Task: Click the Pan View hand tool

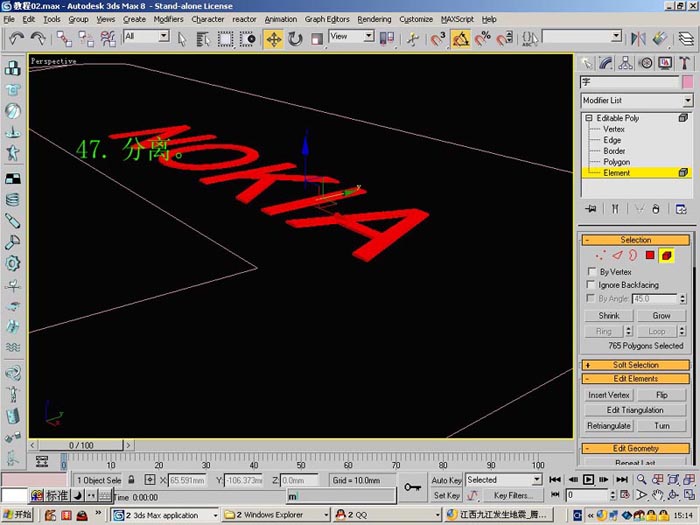Action: [658, 495]
